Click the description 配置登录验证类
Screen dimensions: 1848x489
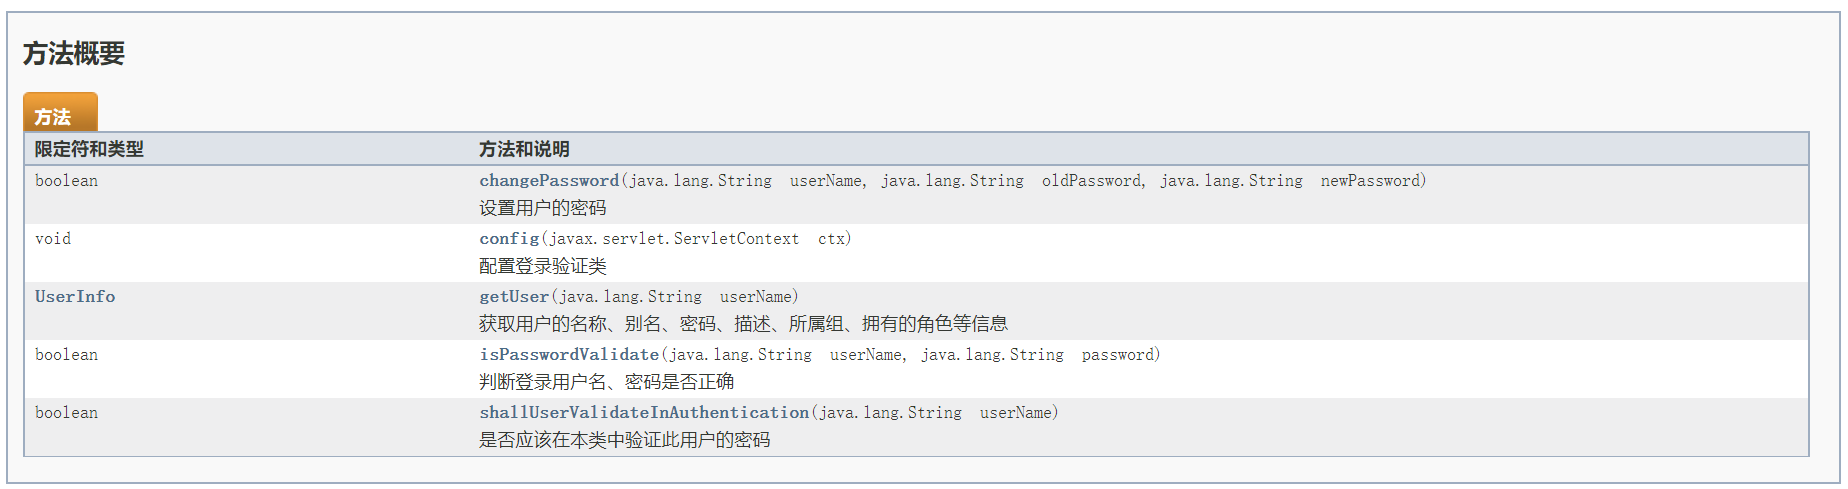pos(543,266)
